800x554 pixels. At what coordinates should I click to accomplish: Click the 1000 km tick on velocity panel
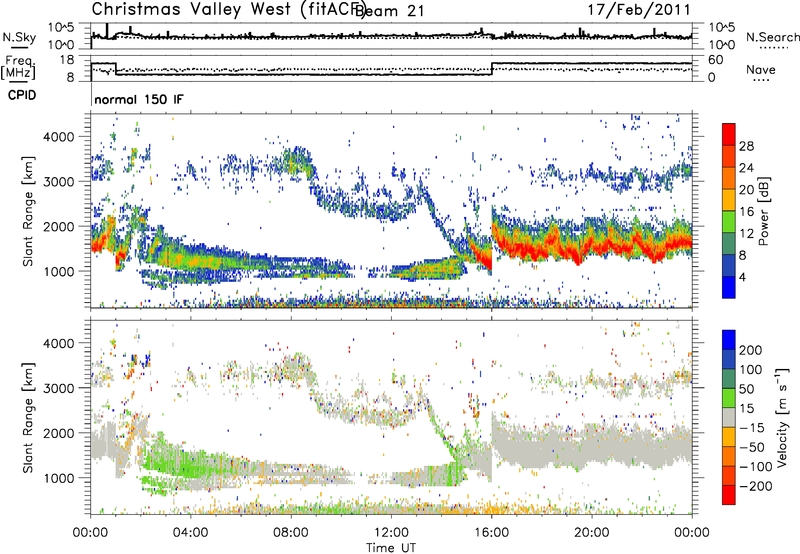point(60,478)
